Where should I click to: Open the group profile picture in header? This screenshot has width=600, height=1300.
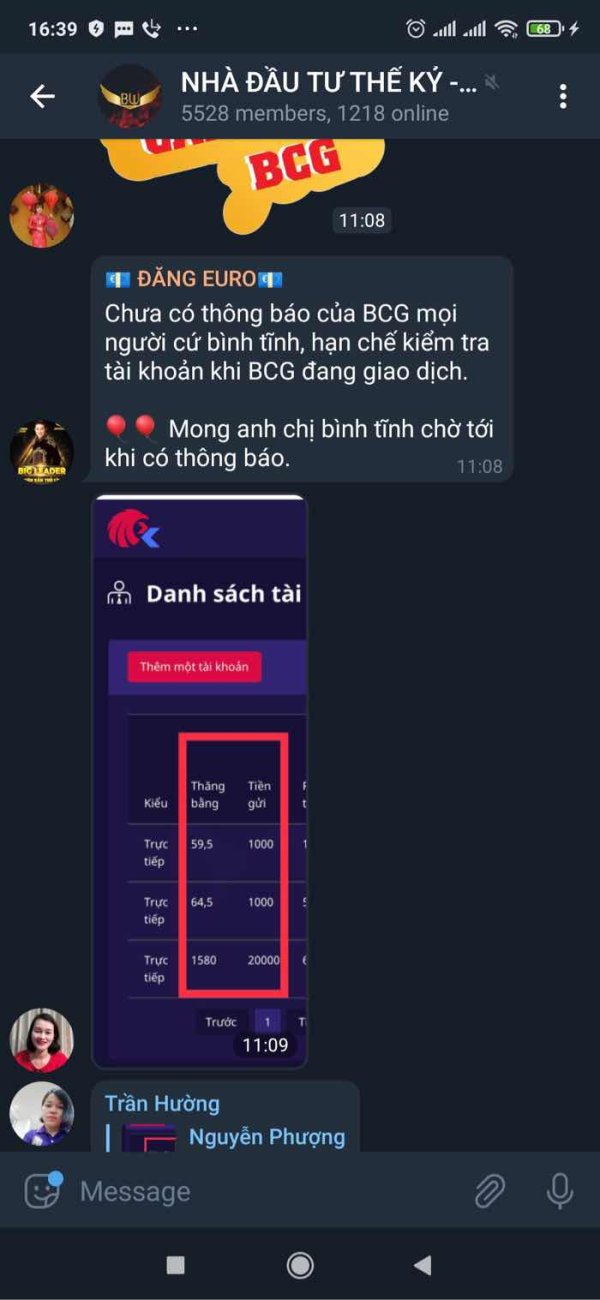point(130,97)
